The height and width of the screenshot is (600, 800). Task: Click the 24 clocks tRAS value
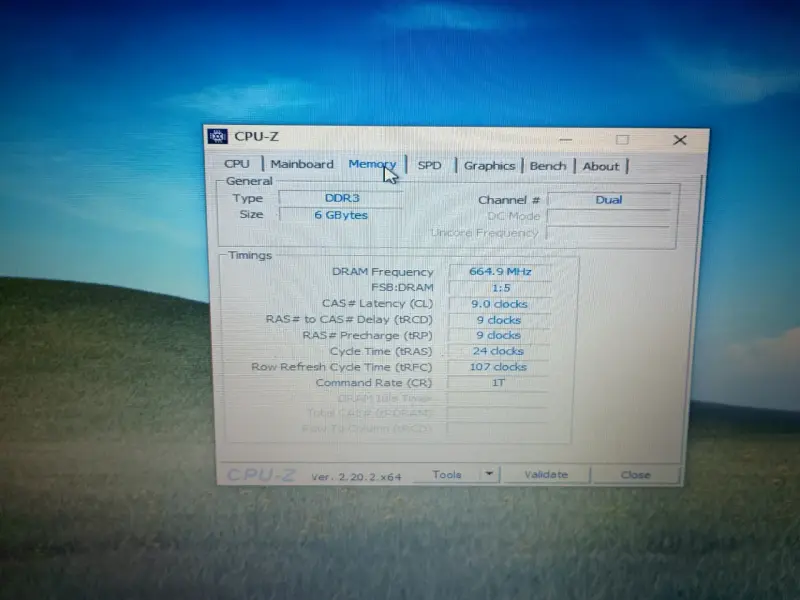pos(498,351)
